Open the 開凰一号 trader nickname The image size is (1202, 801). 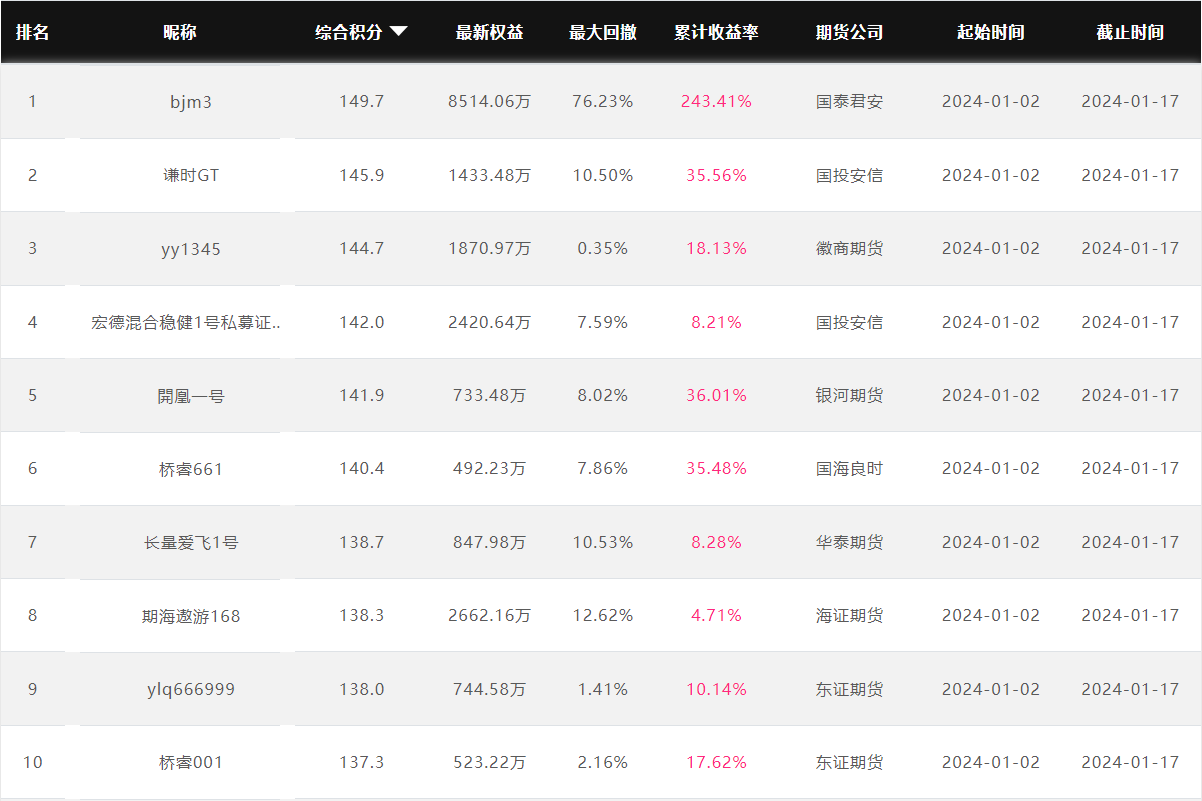[x=190, y=396]
